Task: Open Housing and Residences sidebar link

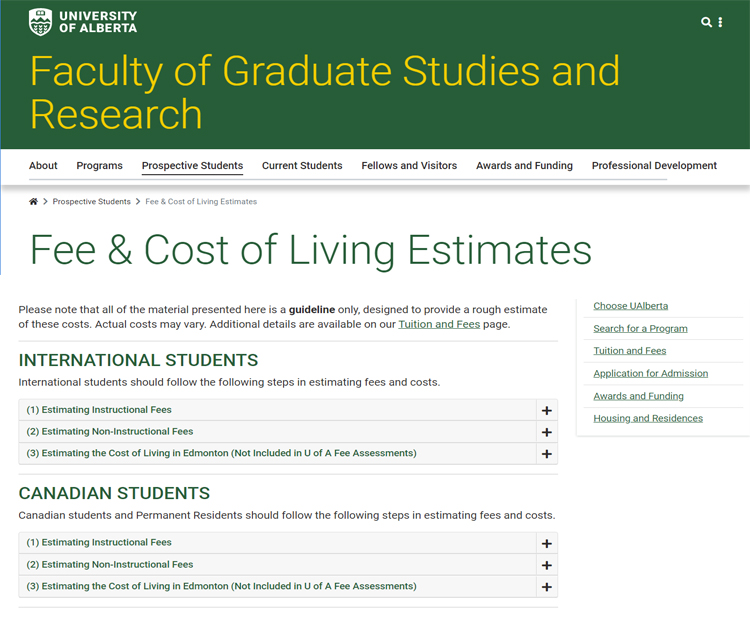Action: (648, 419)
